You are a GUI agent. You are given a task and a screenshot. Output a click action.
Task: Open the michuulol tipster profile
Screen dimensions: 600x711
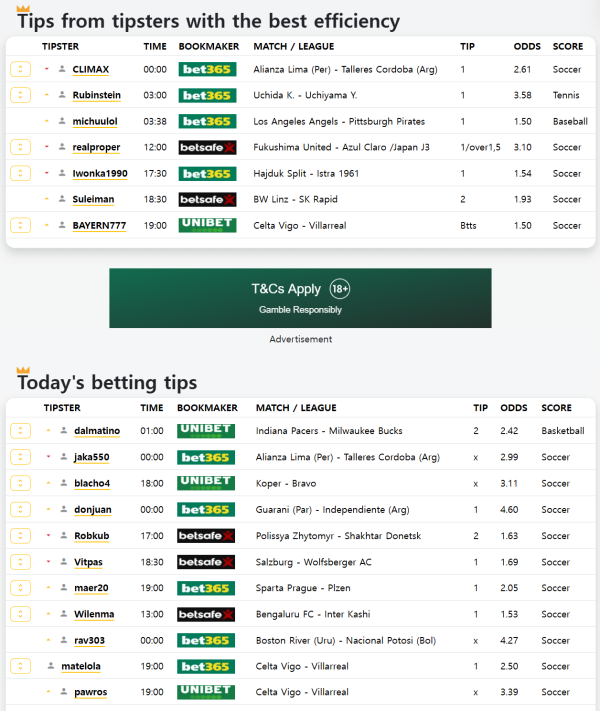pos(95,122)
